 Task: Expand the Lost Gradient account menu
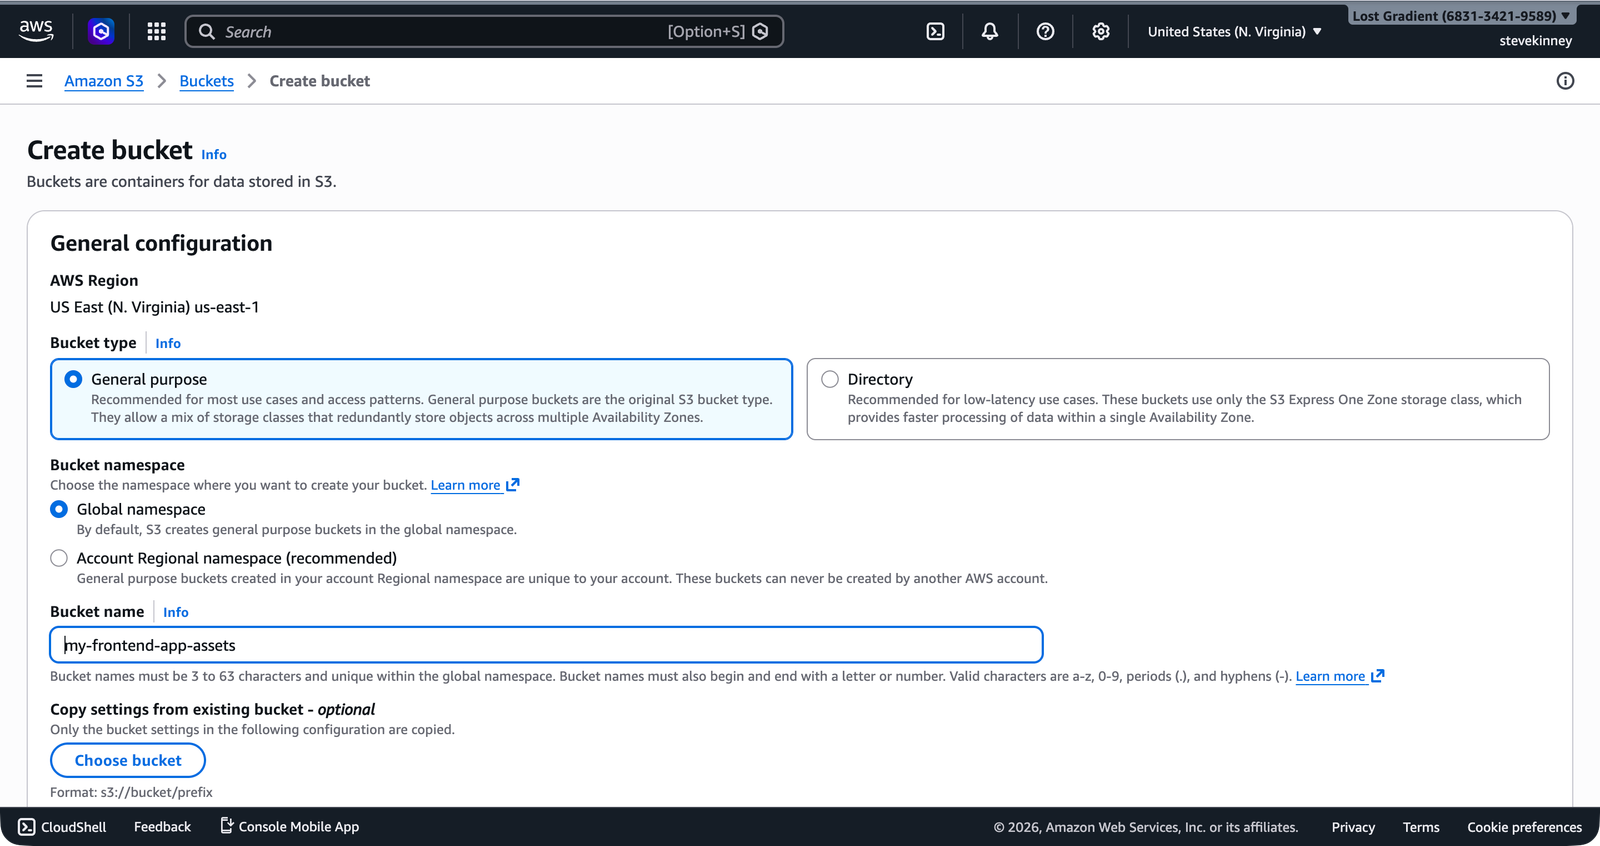click(1460, 16)
